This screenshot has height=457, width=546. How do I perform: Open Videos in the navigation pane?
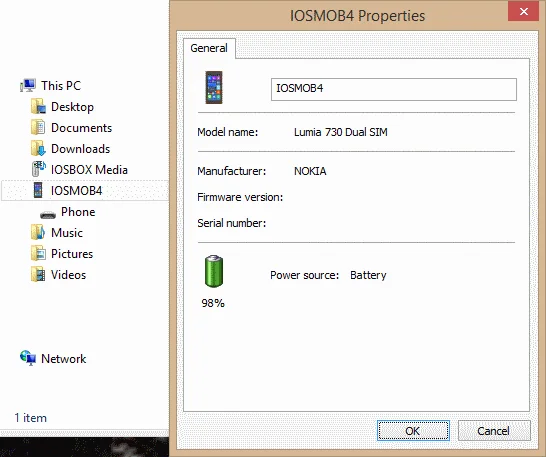pyautogui.click(x=69, y=275)
